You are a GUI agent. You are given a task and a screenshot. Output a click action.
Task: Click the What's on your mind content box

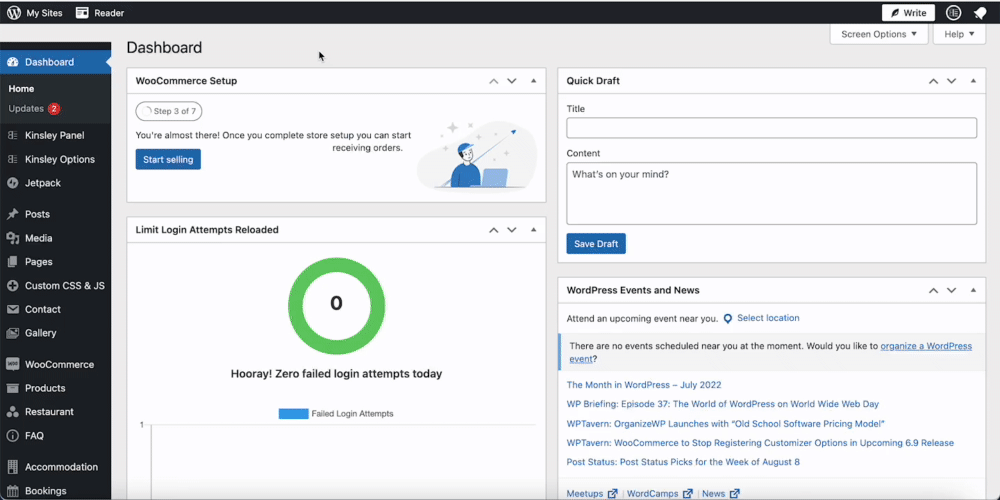pyautogui.click(x=771, y=193)
